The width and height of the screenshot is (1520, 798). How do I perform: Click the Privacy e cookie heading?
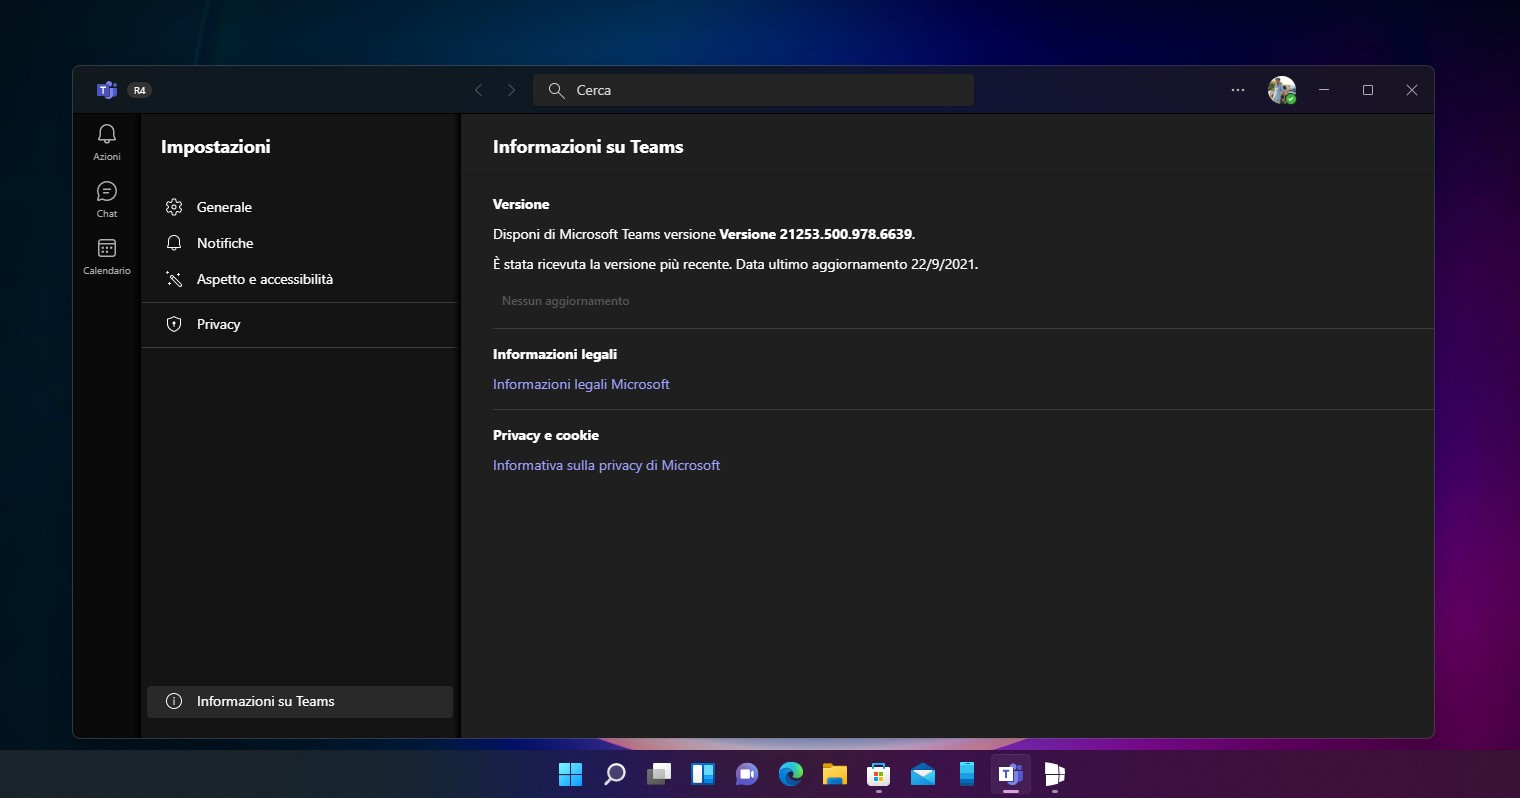[x=546, y=435]
